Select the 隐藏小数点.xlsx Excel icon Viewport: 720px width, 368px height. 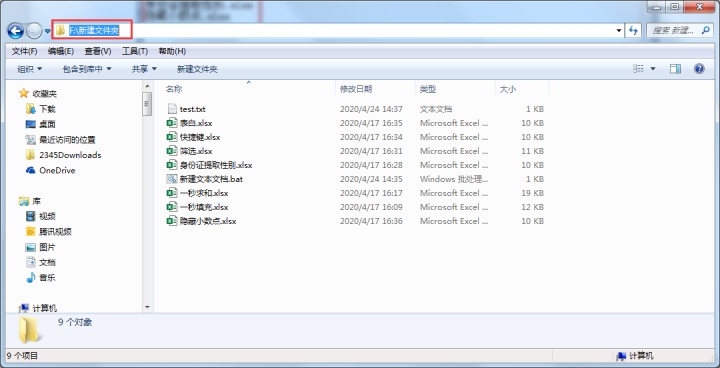click(172, 221)
